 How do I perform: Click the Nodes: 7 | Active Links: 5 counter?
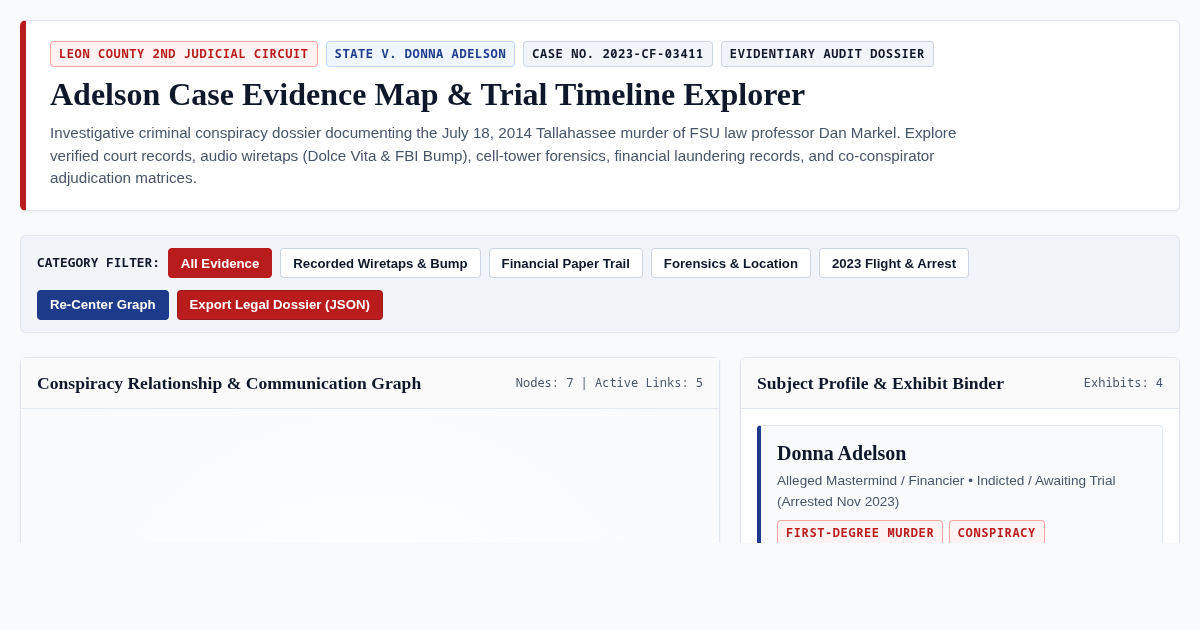point(609,383)
